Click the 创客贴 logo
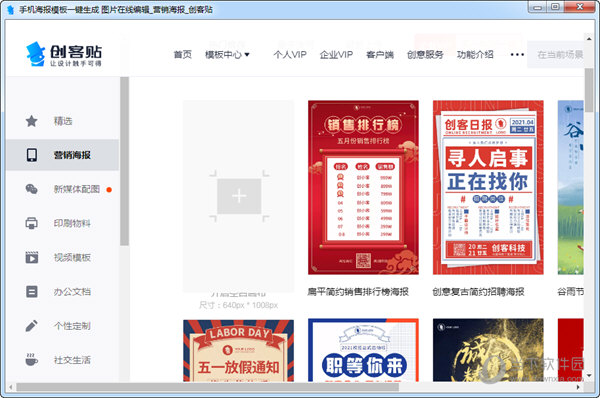 [64, 54]
